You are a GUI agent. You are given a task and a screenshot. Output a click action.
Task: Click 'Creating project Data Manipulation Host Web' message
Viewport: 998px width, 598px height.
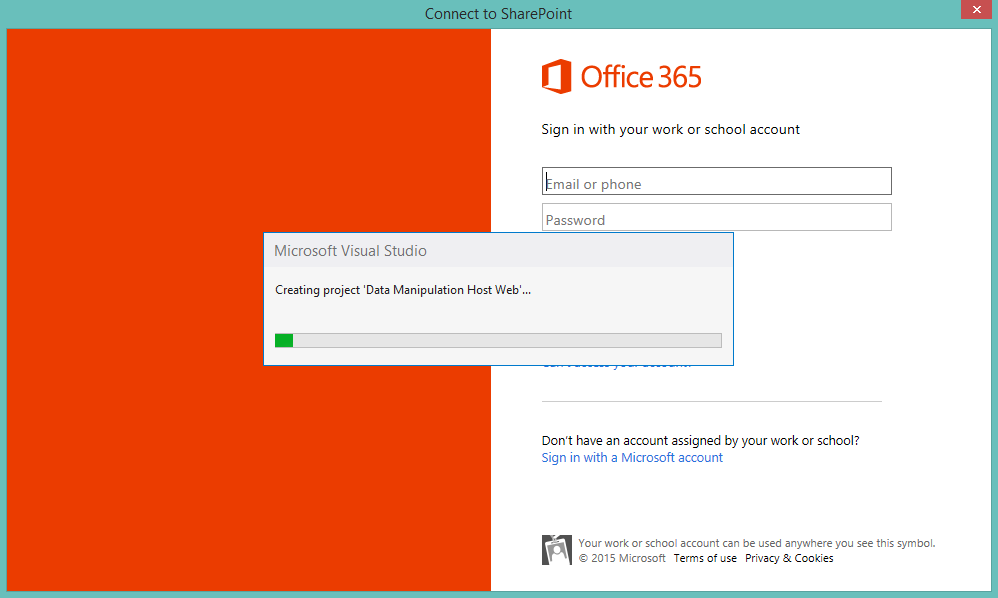tap(403, 290)
